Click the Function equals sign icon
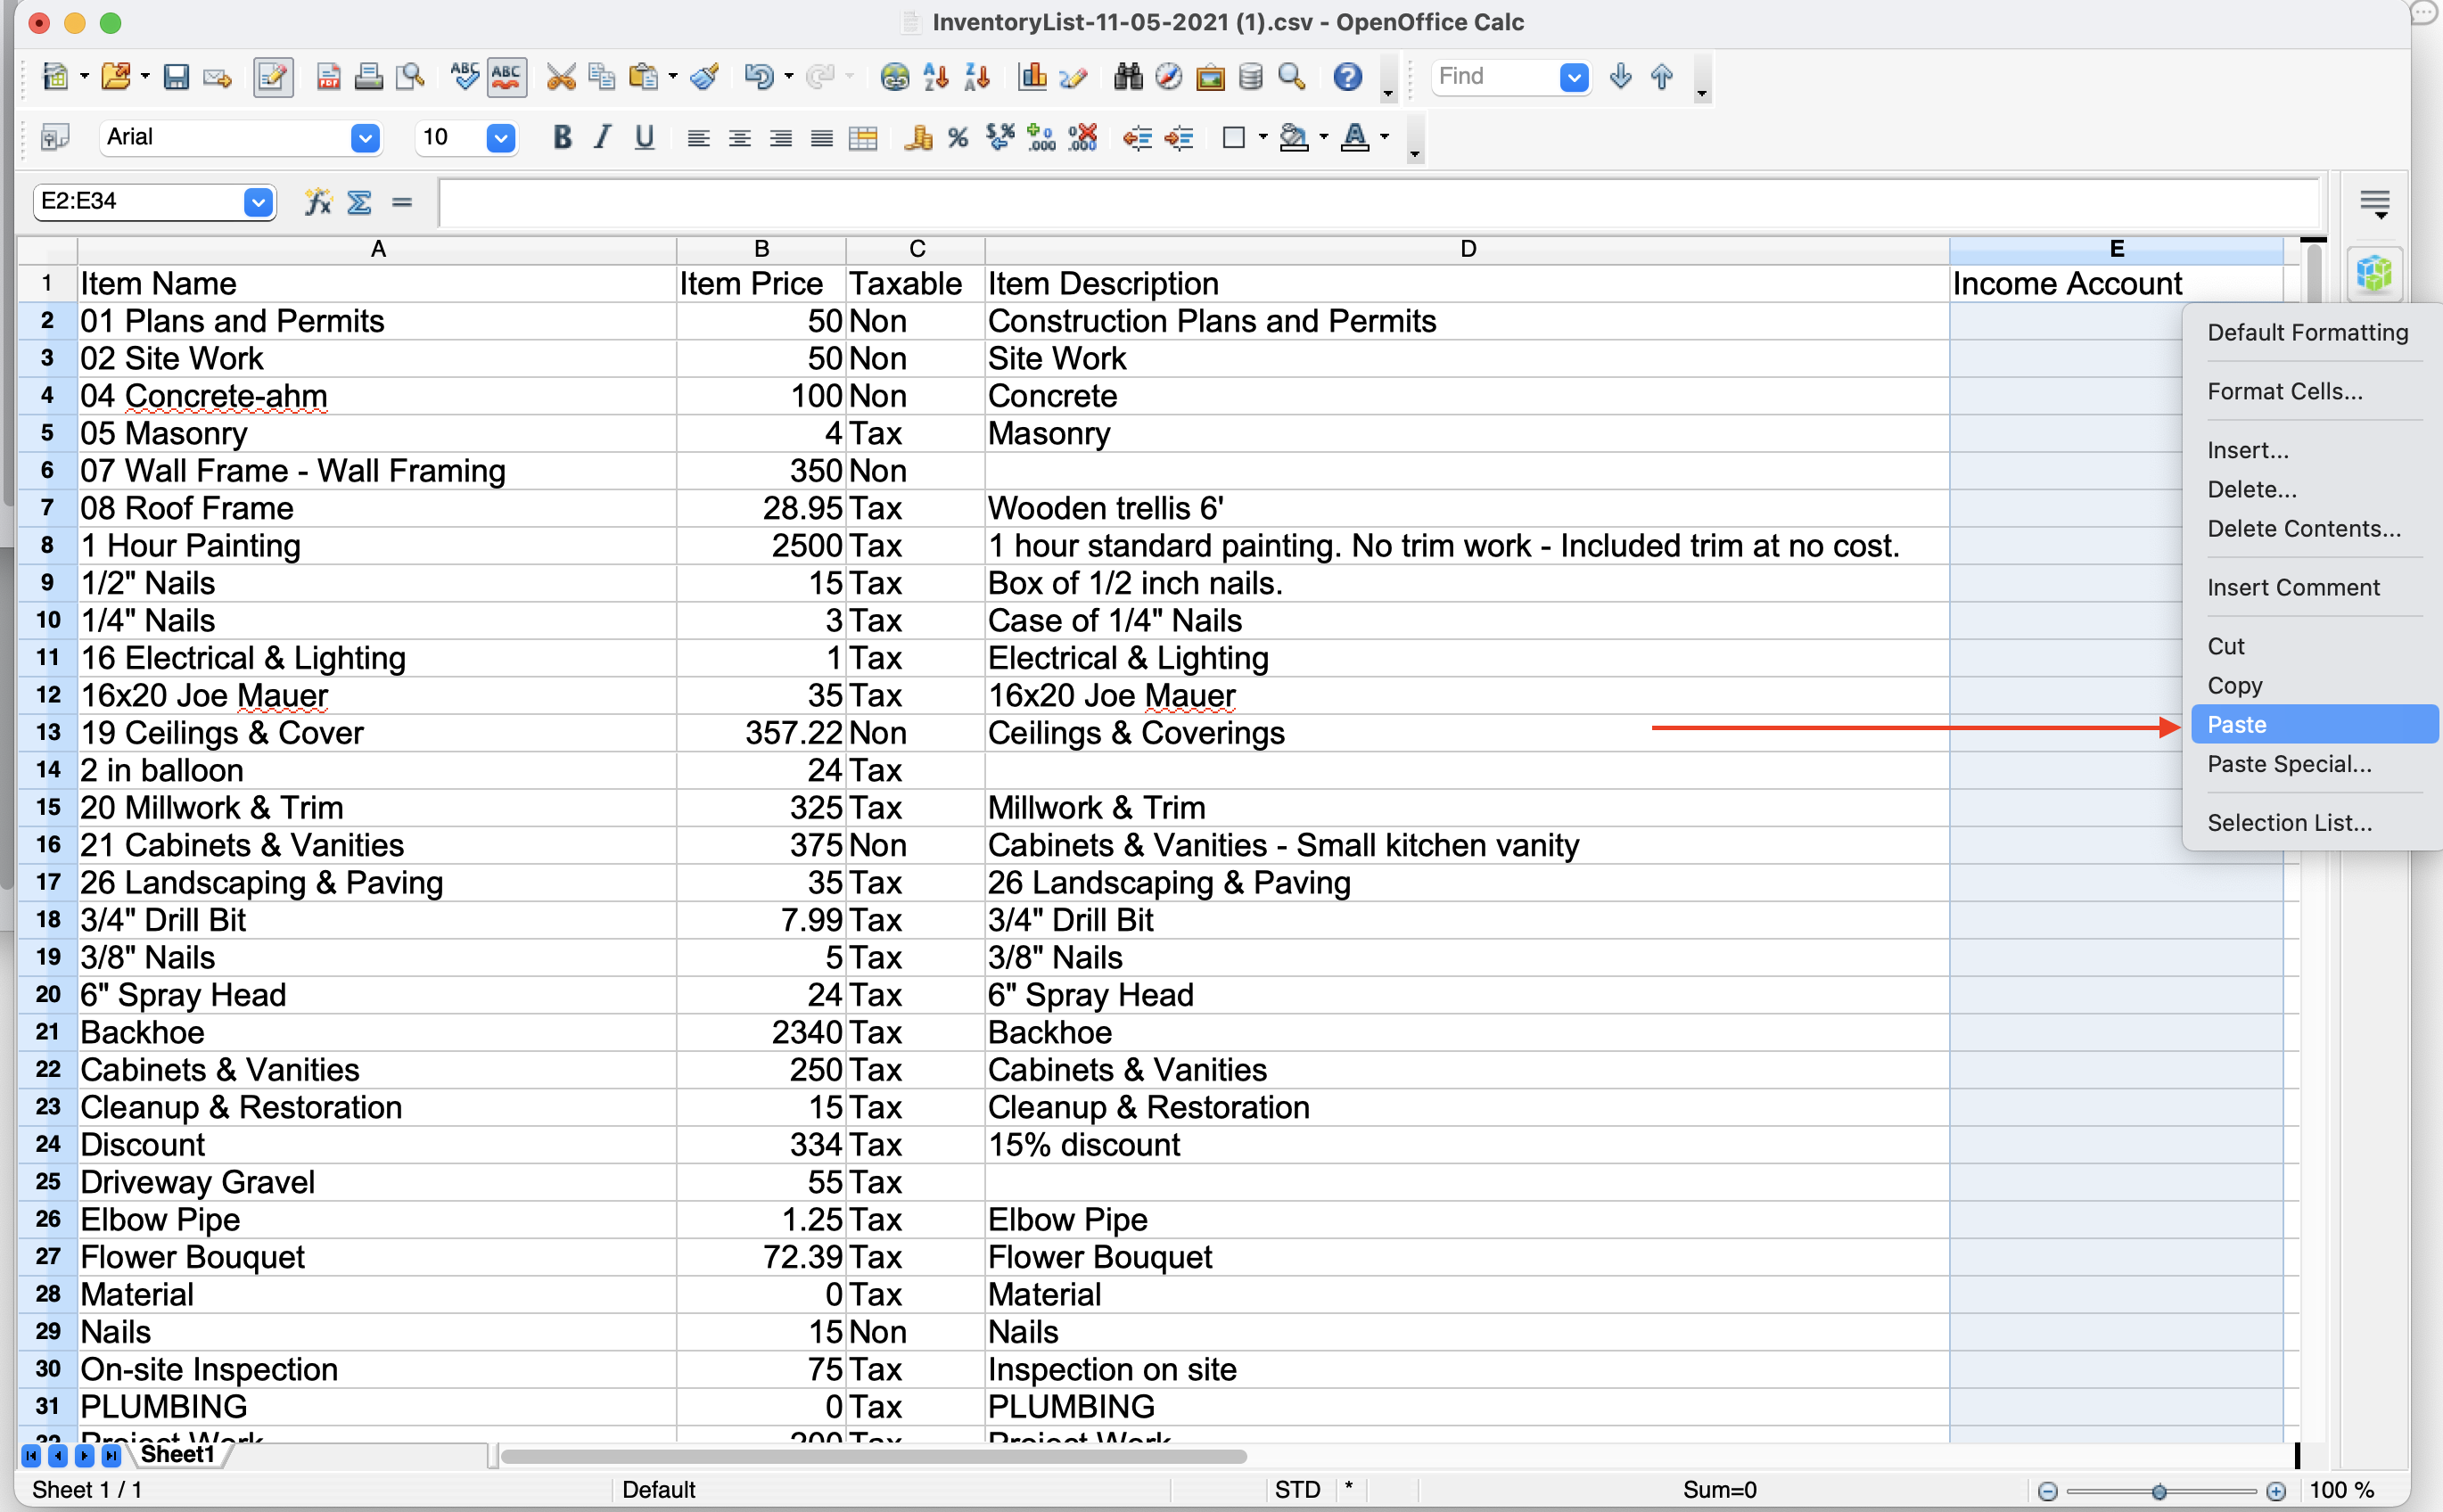2443x1512 pixels. click(x=402, y=203)
